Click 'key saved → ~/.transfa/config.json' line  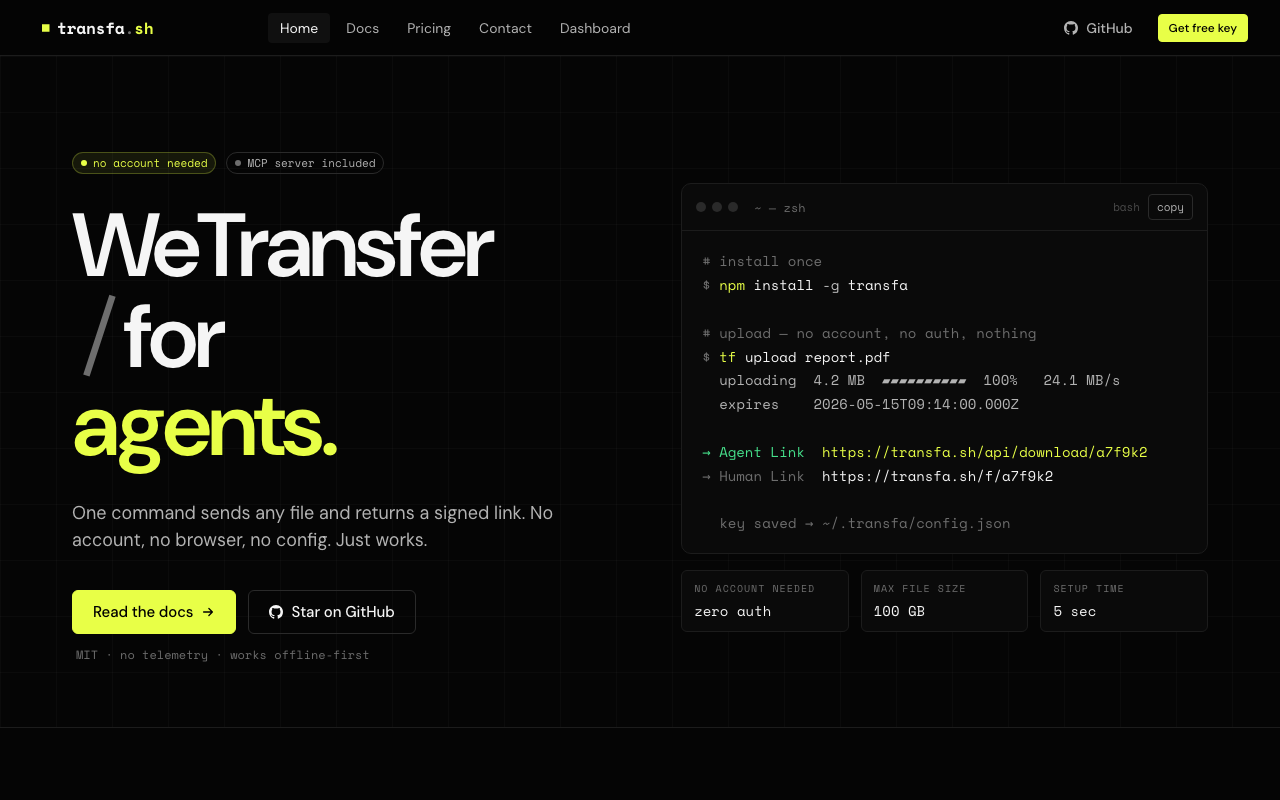click(x=865, y=523)
